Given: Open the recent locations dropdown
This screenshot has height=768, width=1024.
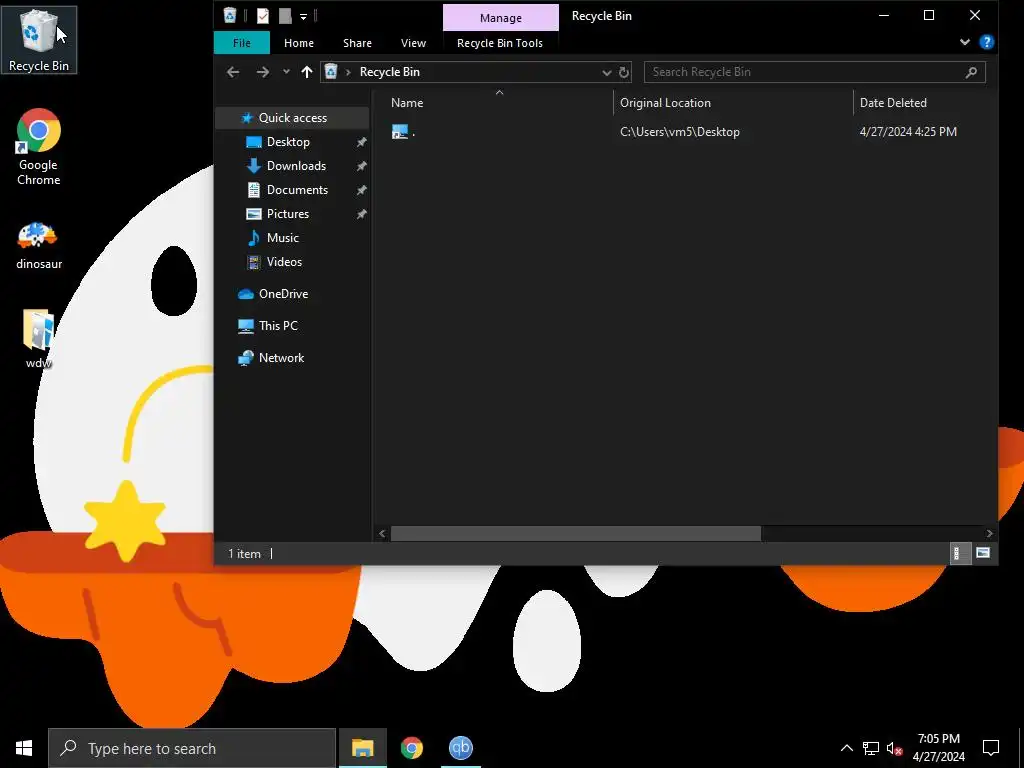Looking at the screenshot, I should tap(286, 72).
